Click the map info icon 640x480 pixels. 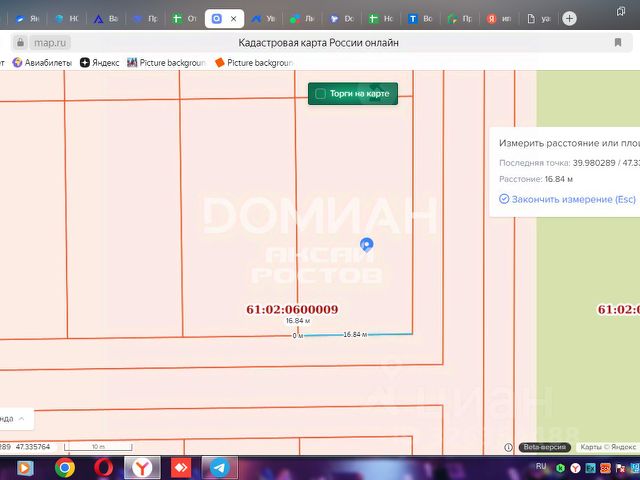pos(508,447)
